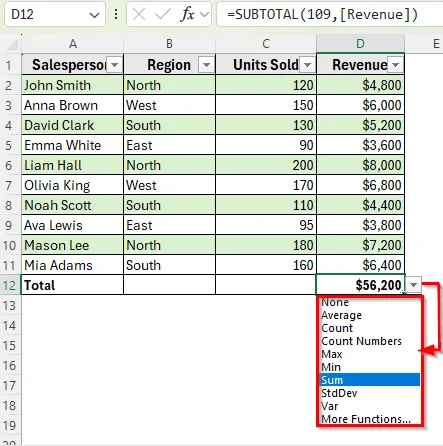Click the $7,200 revenue cell
This screenshot has width=443, height=446.
(x=360, y=245)
